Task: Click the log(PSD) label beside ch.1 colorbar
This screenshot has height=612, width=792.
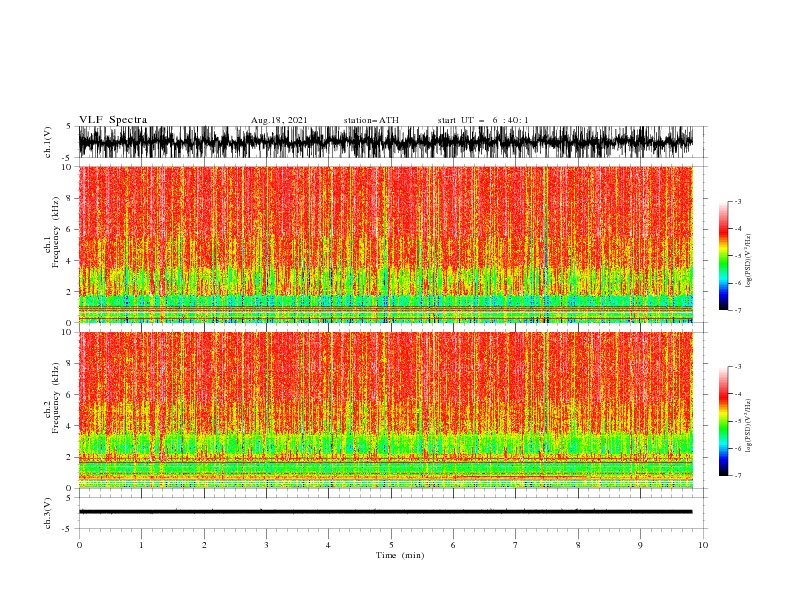Action: (x=748, y=261)
